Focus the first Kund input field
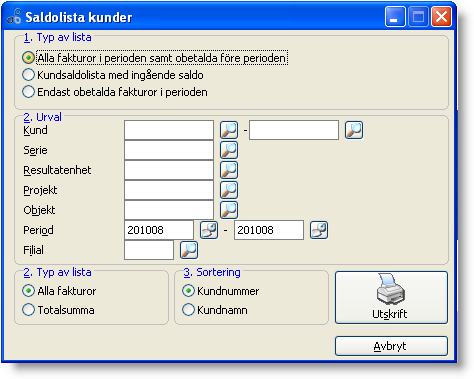Viewport: 474px width, 379px height. (x=169, y=130)
